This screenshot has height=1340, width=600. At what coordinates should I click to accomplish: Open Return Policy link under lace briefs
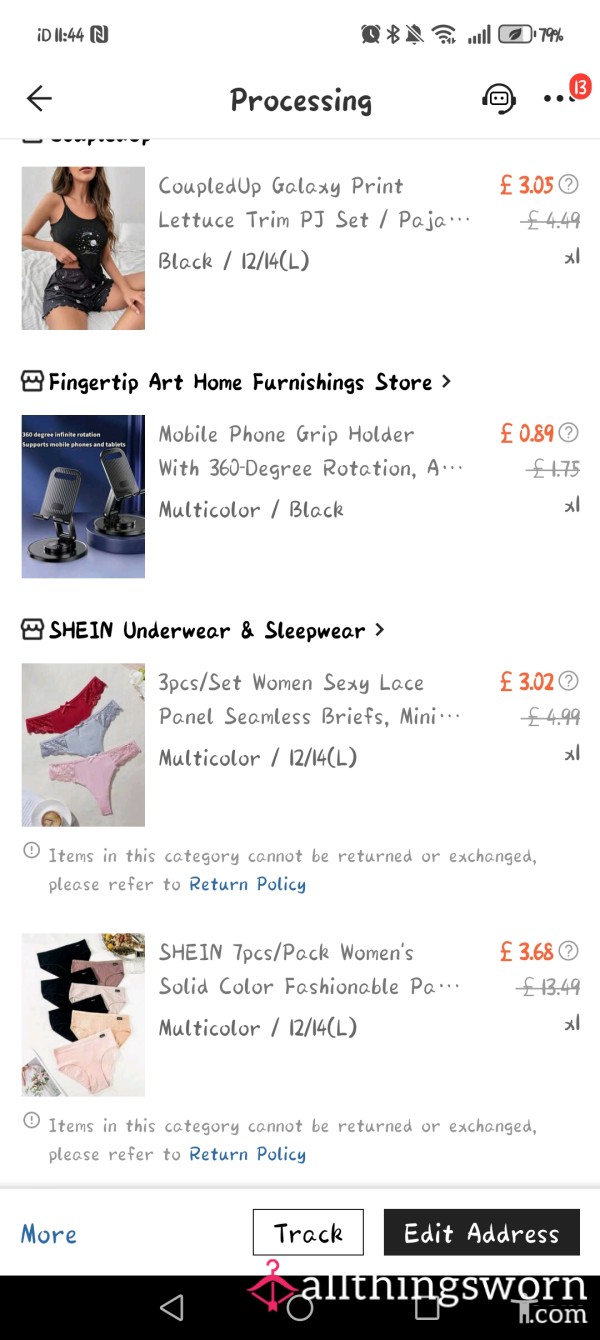(247, 884)
